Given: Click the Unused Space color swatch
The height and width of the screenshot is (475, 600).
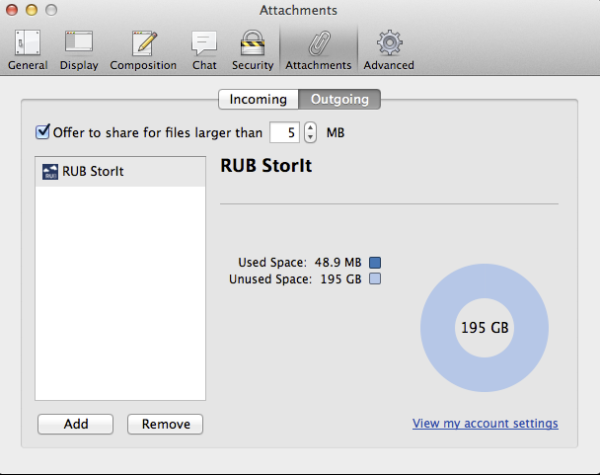Looking at the screenshot, I should click(375, 279).
